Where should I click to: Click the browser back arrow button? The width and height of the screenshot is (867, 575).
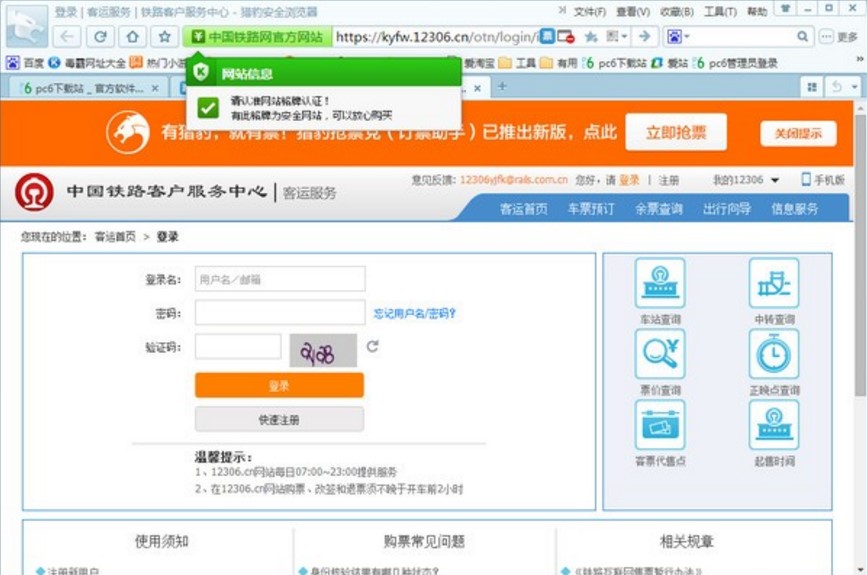pos(67,37)
